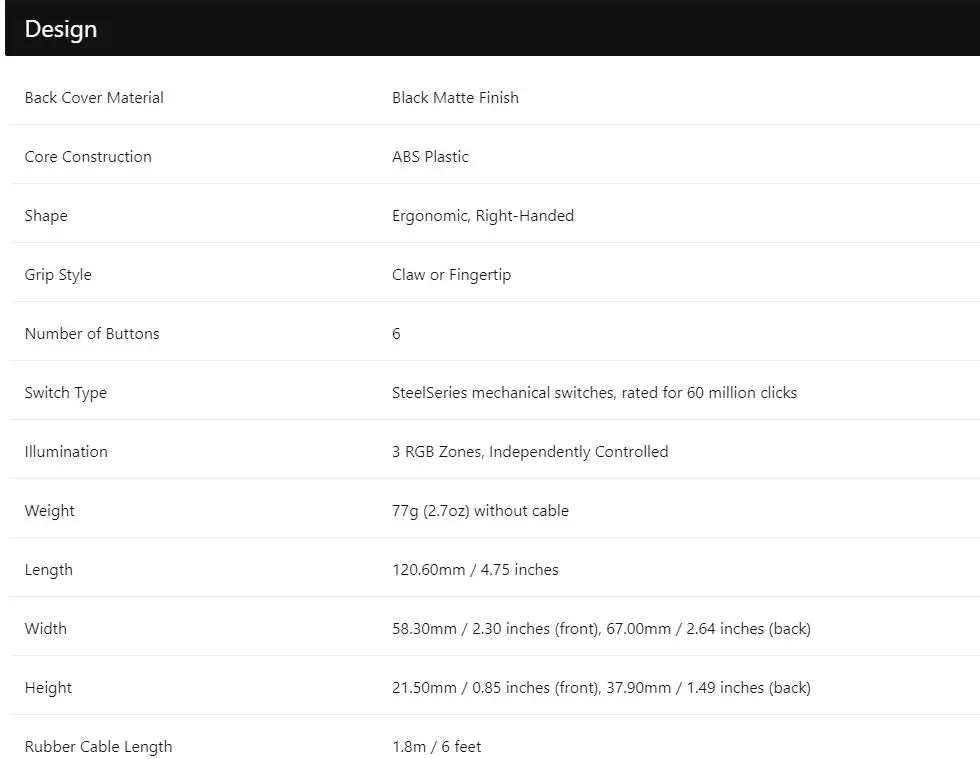
Task: Select the Back Cover Material label
Action: click(x=94, y=98)
